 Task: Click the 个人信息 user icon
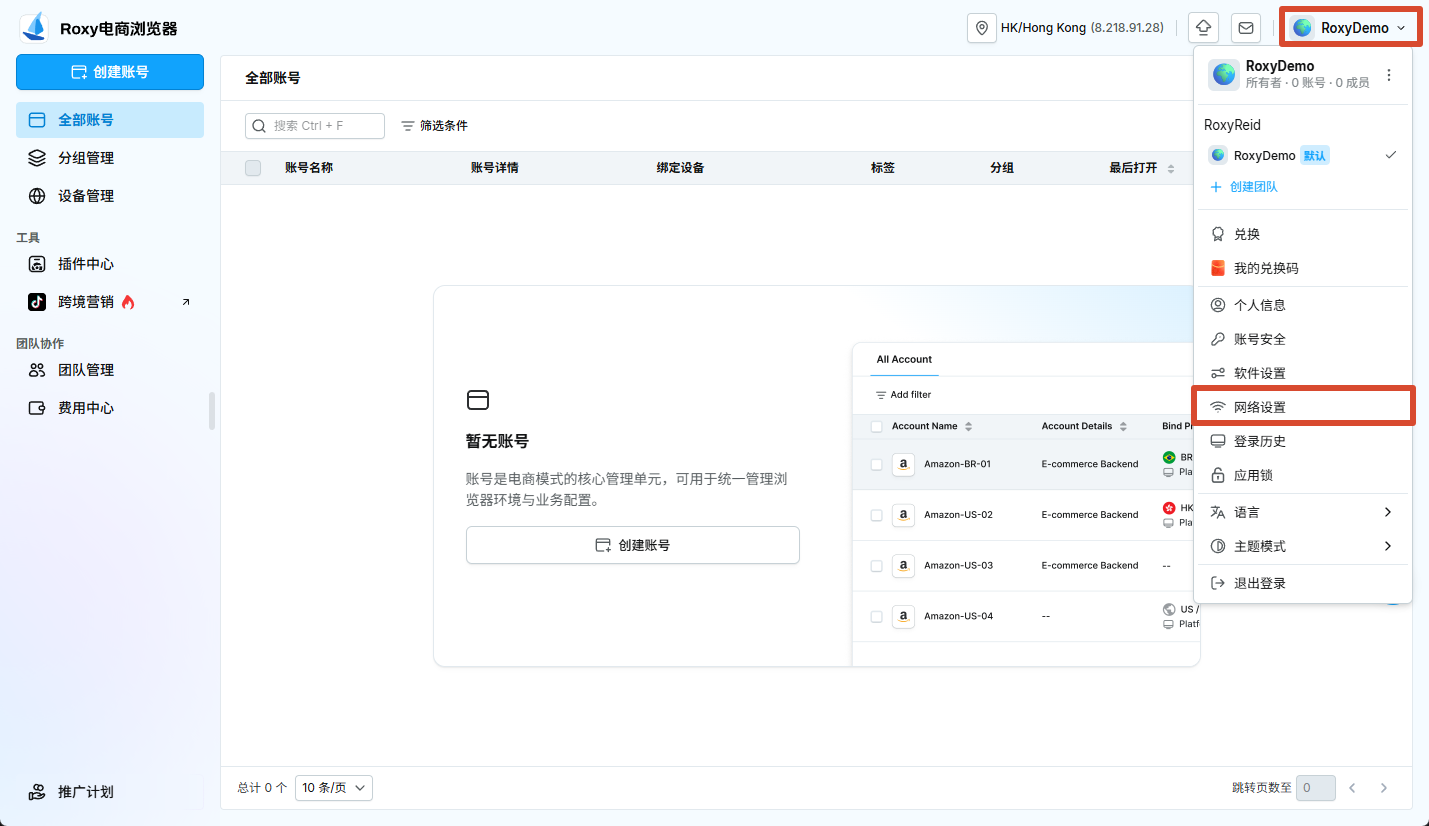click(1218, 305)
